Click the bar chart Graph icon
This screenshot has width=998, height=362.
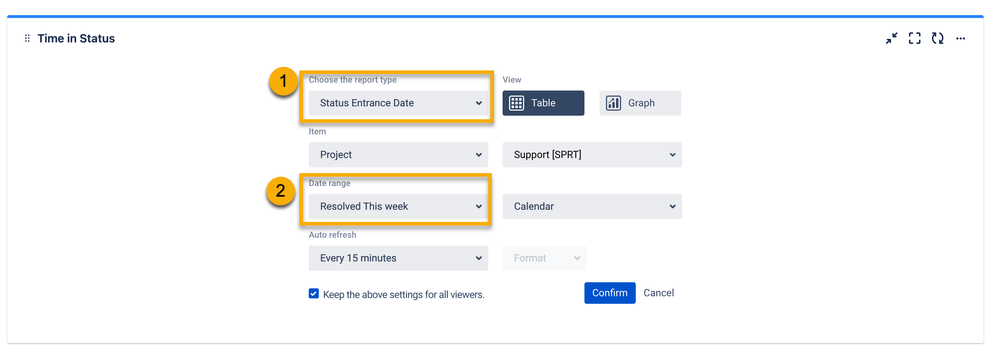(x=614, y=103)
